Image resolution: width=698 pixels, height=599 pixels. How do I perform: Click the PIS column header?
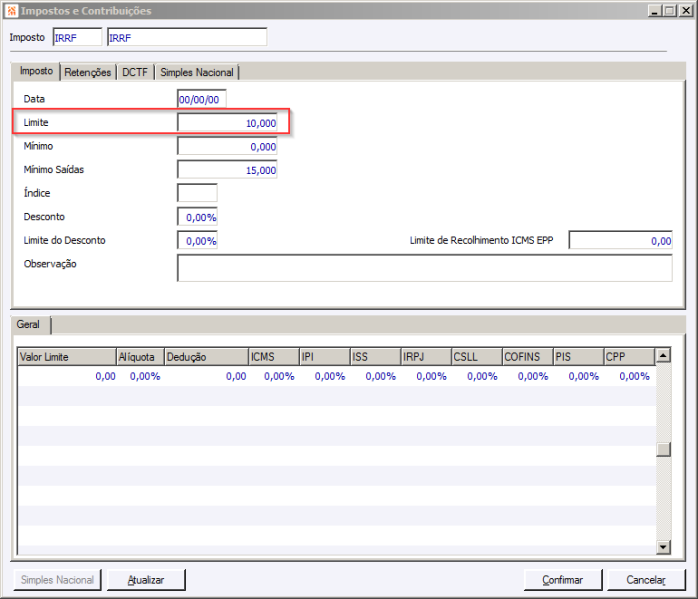click(x=578, y=357)
